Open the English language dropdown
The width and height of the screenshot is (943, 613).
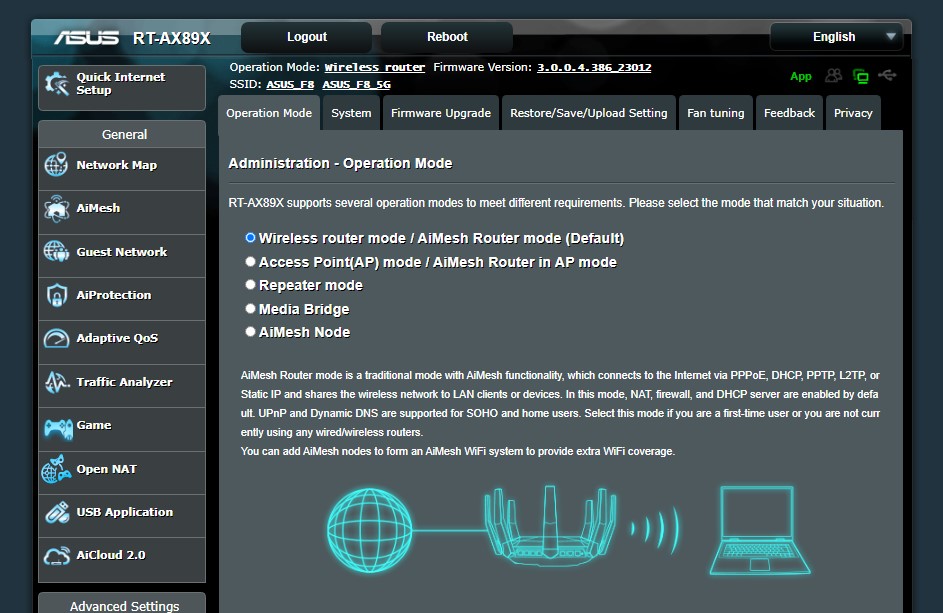coord(836,37)
